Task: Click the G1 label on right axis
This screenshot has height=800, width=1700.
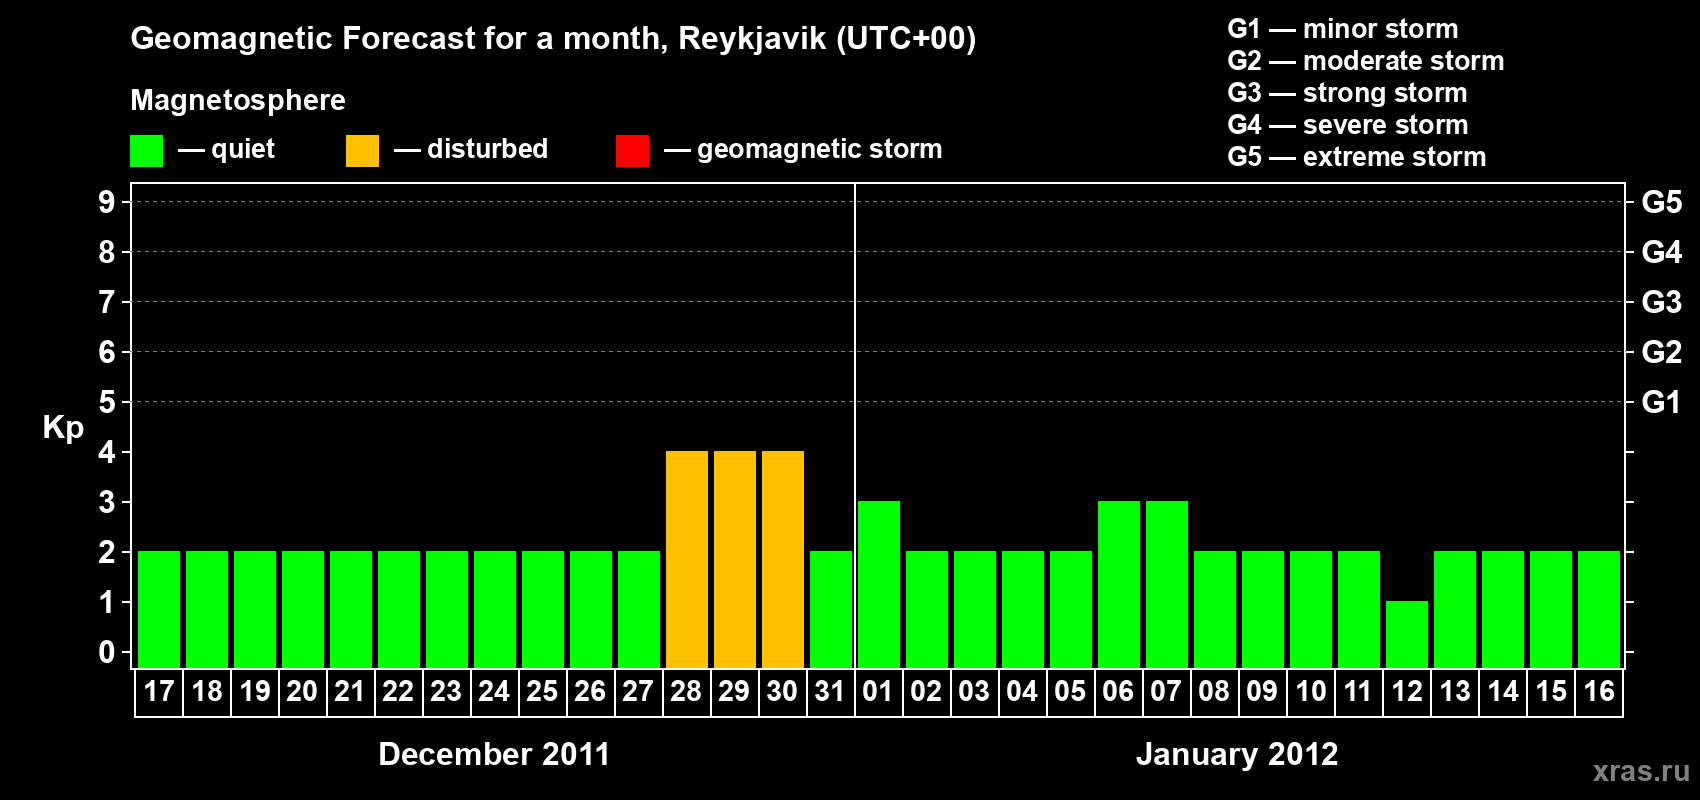Action: point(1662,402)
